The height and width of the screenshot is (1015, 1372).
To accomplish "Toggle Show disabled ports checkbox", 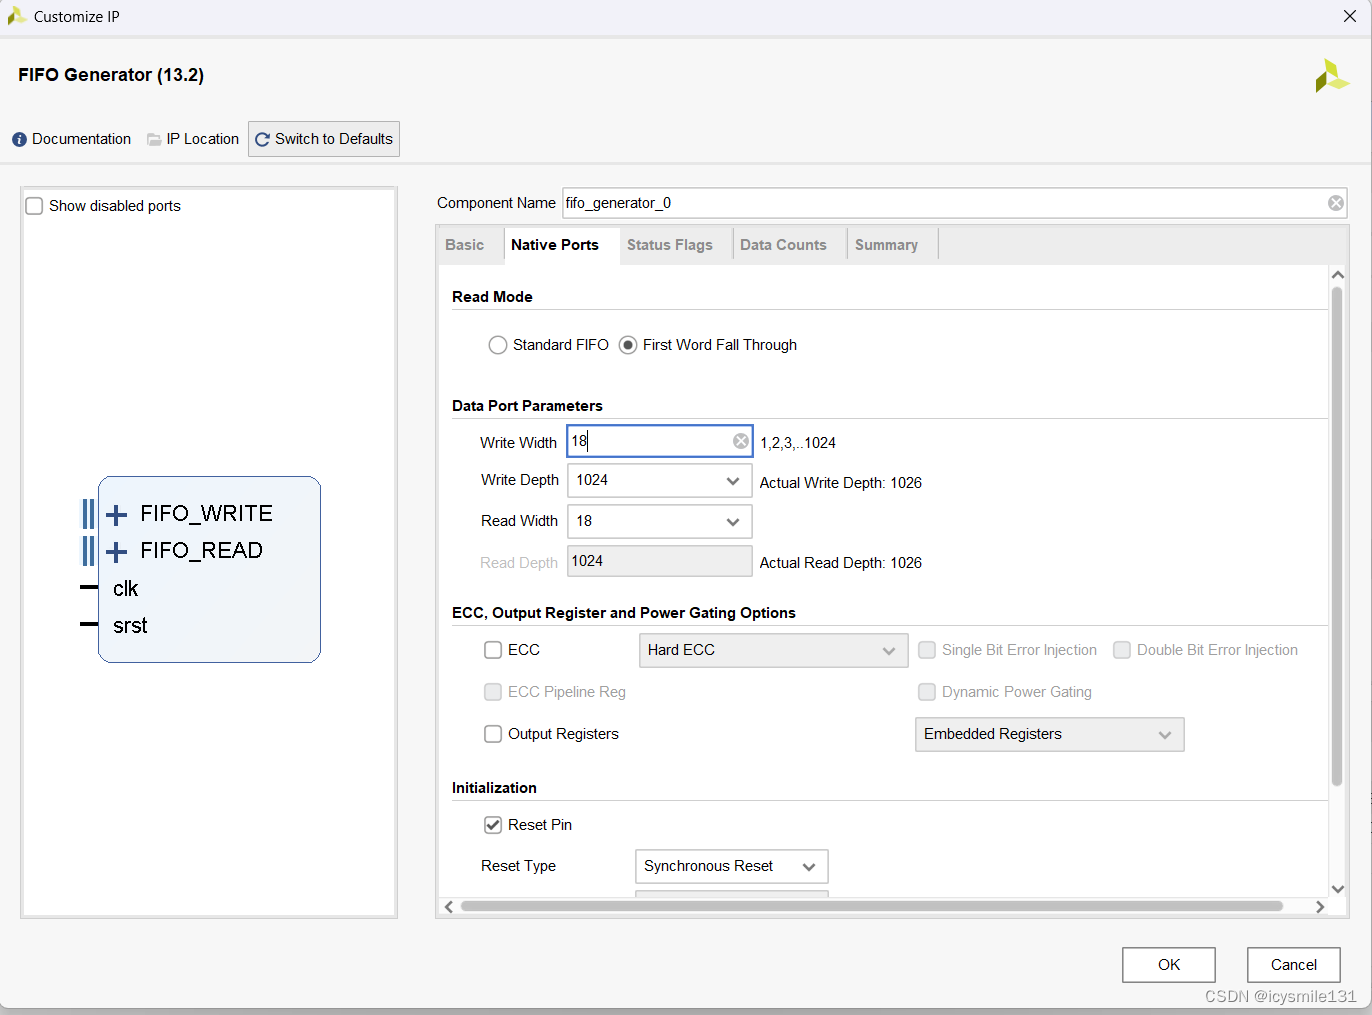I will point(34,206).
